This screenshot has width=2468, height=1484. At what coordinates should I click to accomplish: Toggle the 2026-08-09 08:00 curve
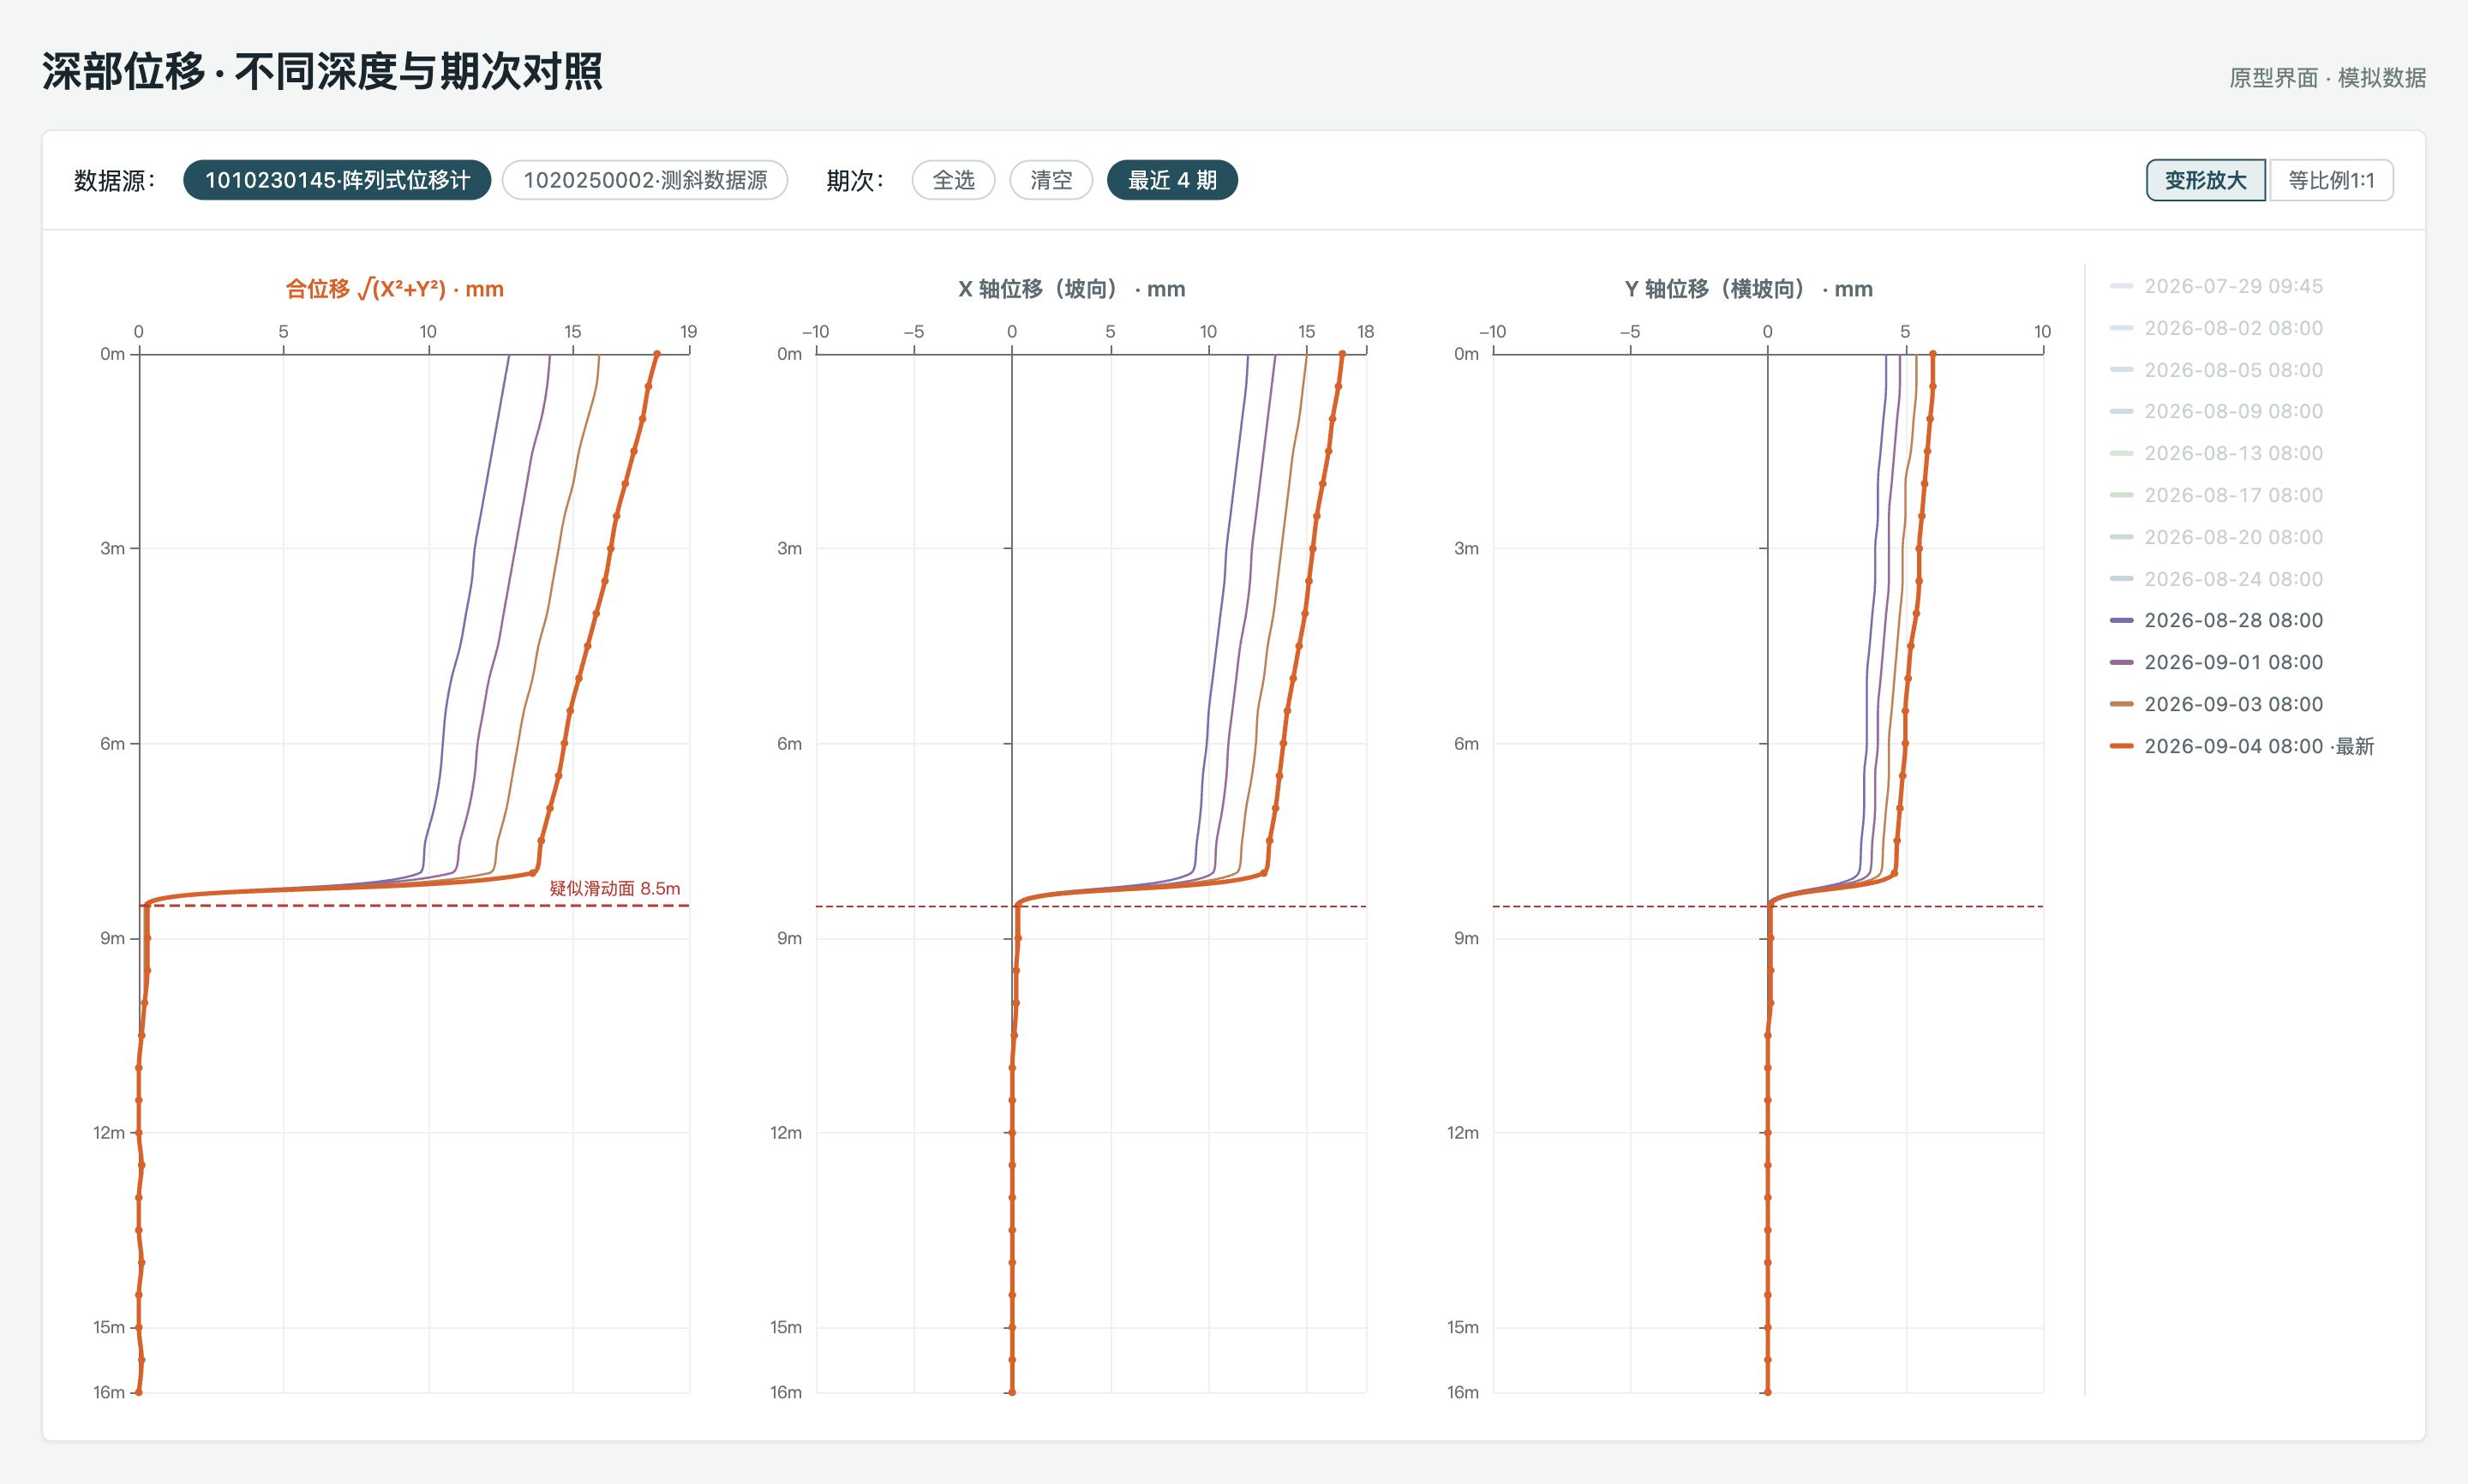[2216, 411]
